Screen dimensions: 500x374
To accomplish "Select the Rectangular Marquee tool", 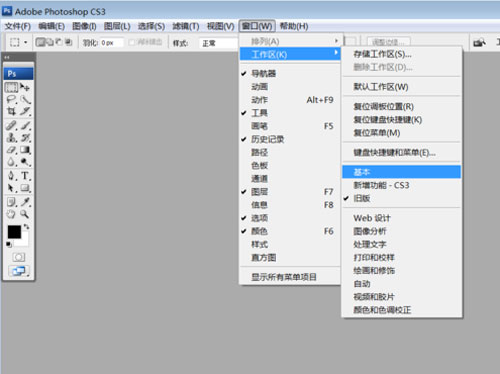I will pyautogui.click(x=11, y=88).
